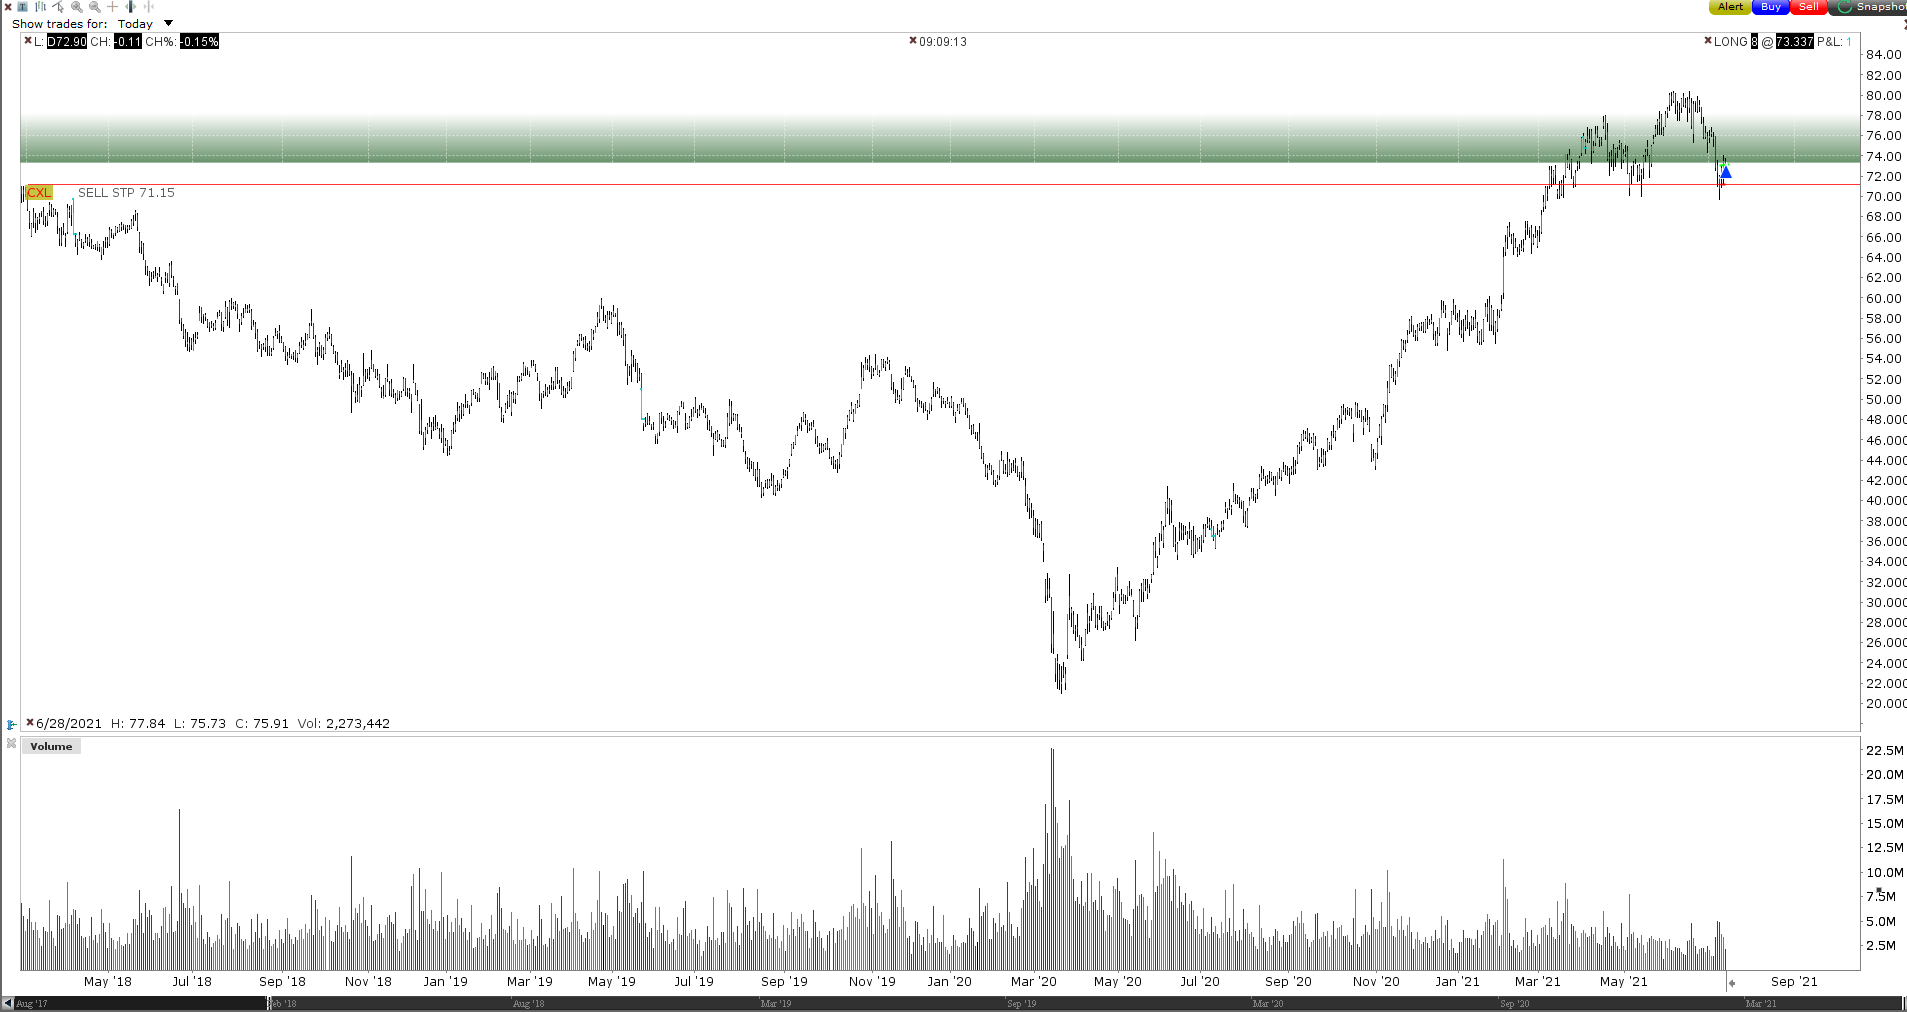
Task: Click the blue Buy button
Action: (x=1770, y=7)
